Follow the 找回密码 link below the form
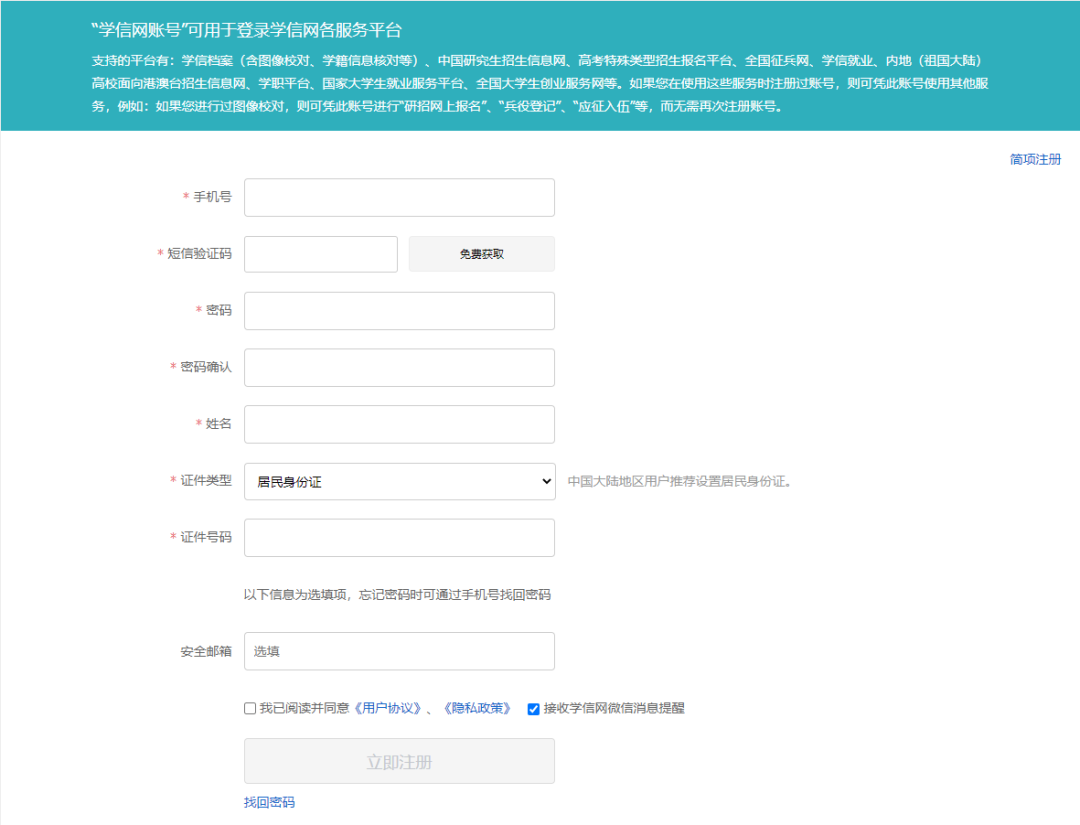Screen dimensions: 1080x825 point(269,802)
